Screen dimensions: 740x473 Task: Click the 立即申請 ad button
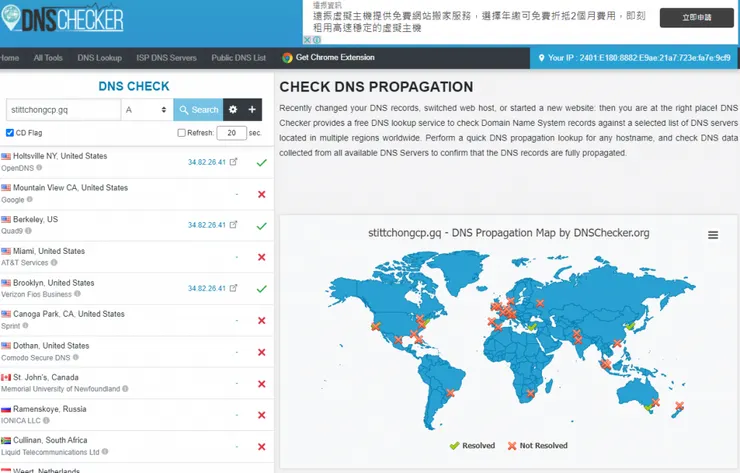pyautogui.click(x=696, y=18)
